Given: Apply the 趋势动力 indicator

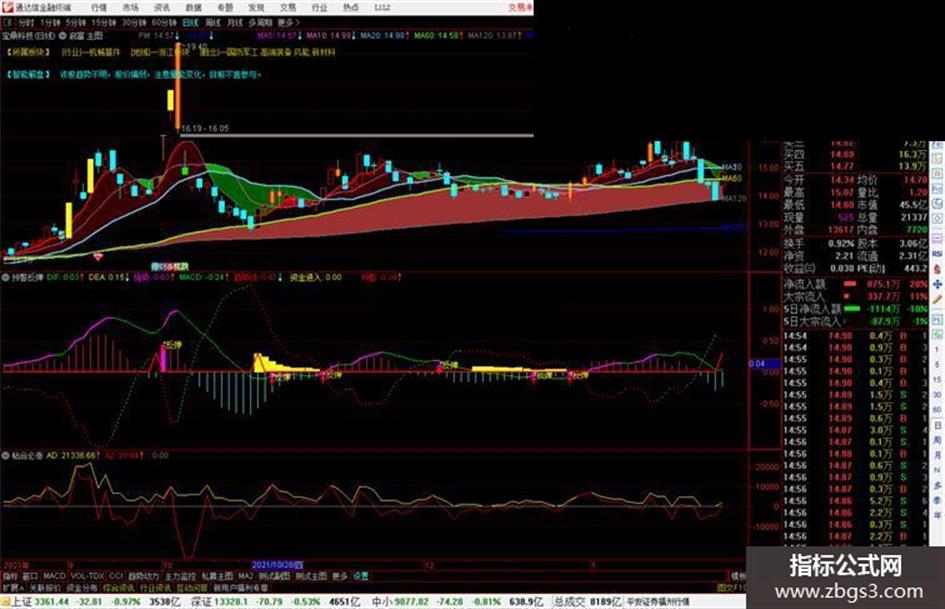Looking at the screenshot, I should [x=143, y=576].
